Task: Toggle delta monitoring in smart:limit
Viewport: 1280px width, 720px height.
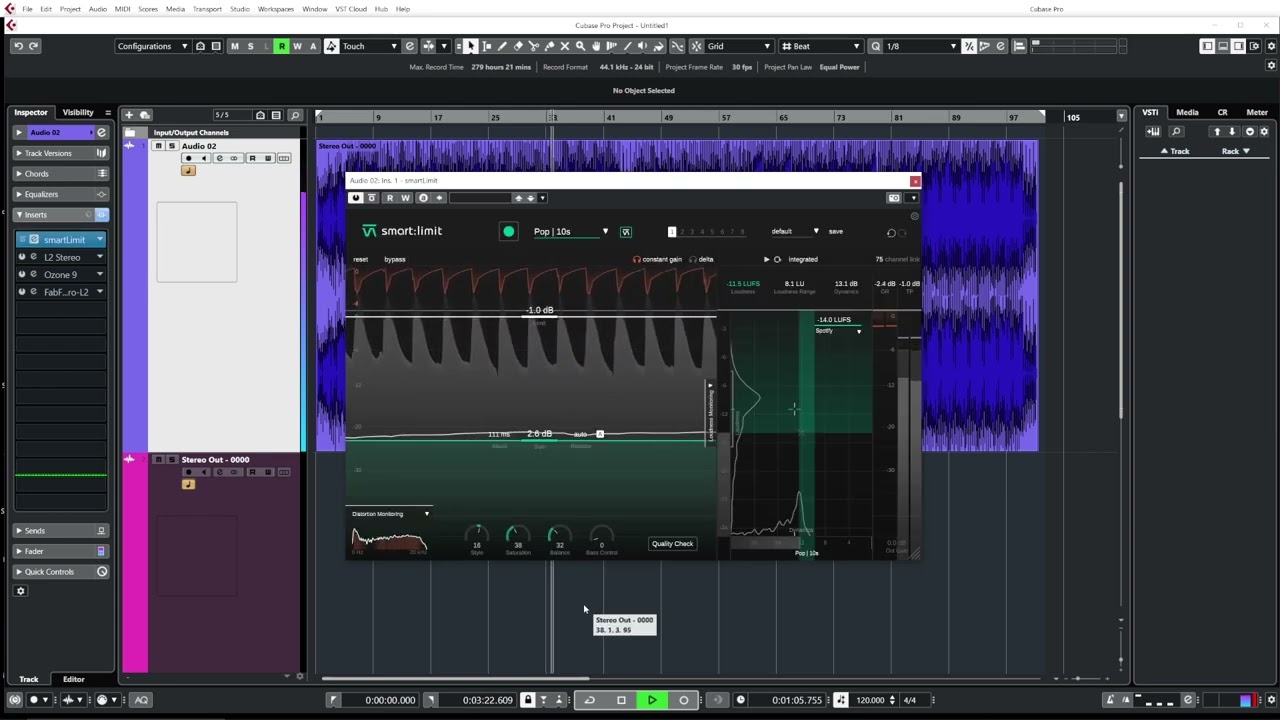Action: (701, 259)
